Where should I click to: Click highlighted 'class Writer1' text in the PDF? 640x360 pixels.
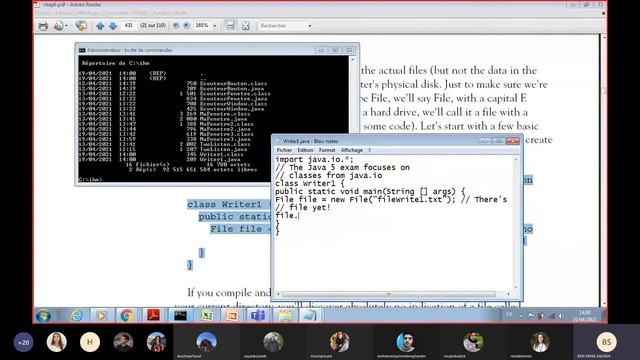point(224,204)
